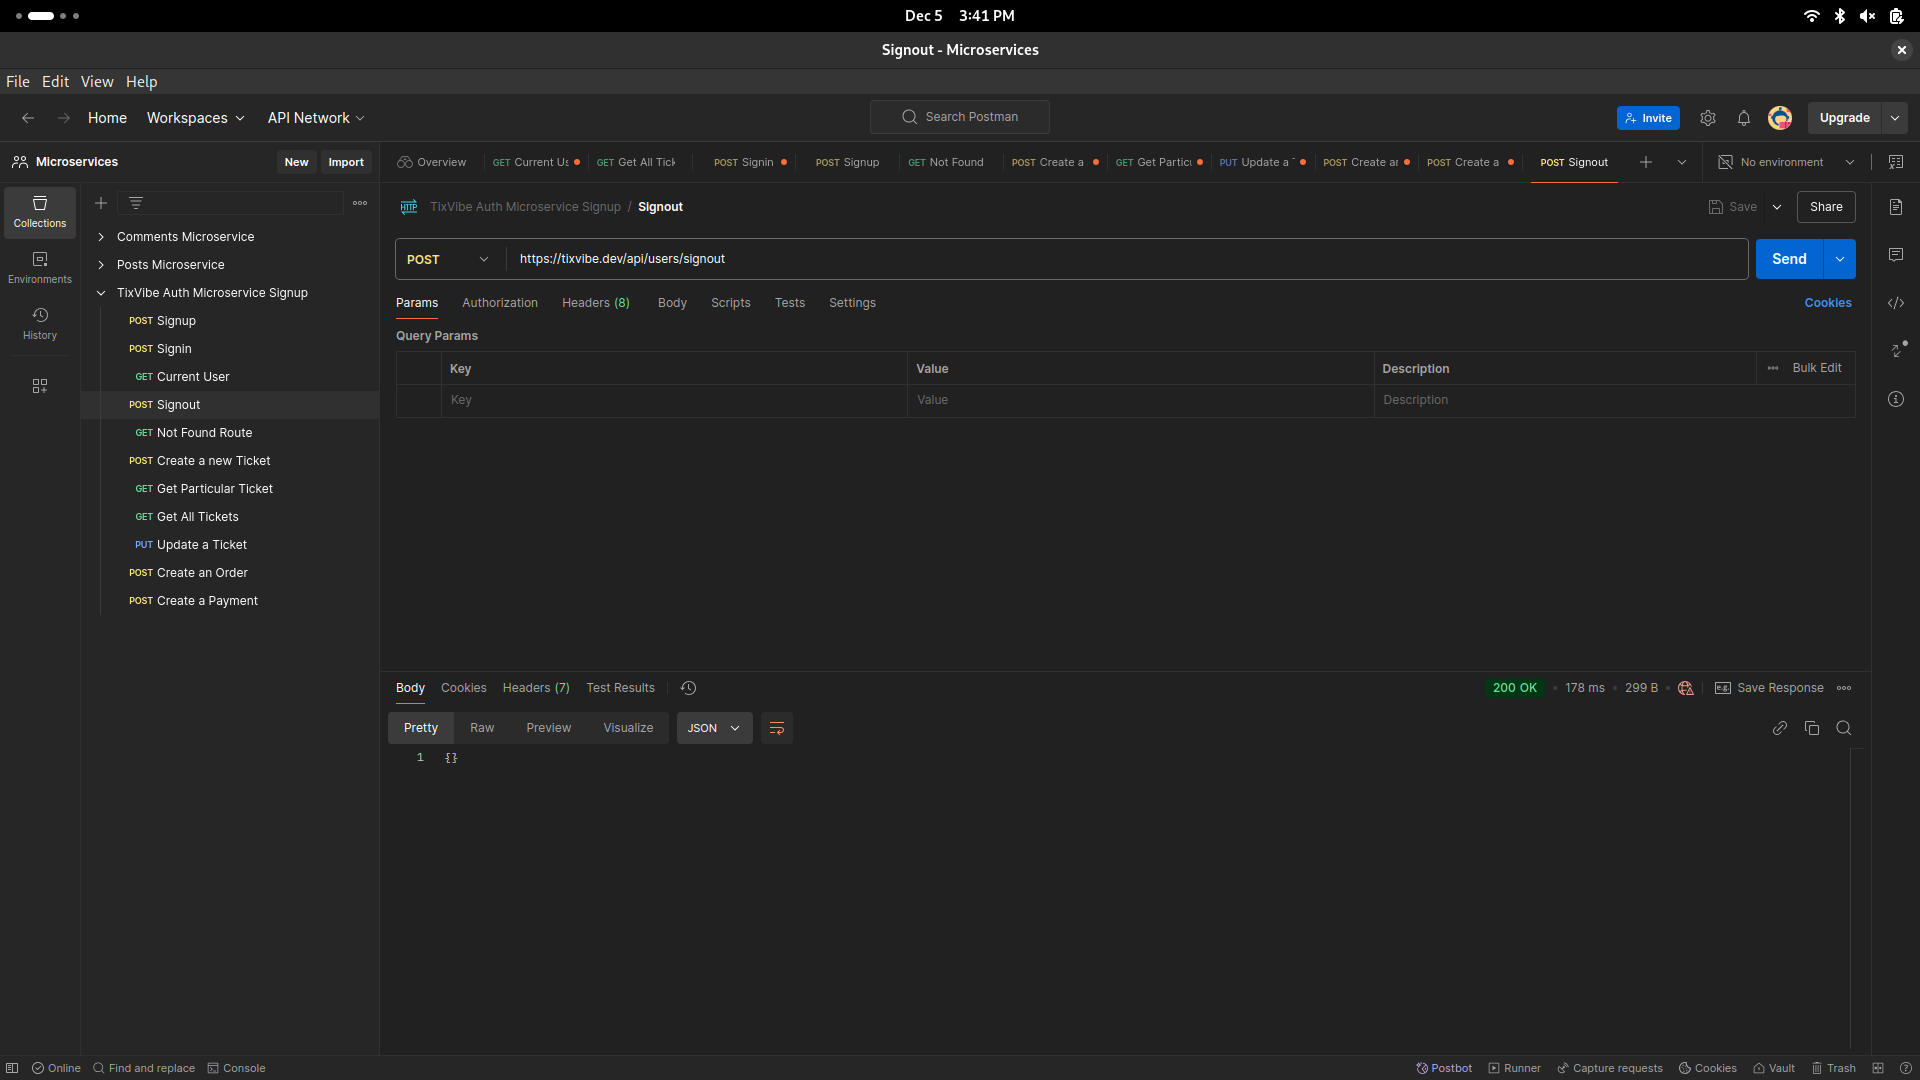Open the Collections sidebar panel
This screenshot has height=1080, width=1920.
coord(40,212)
